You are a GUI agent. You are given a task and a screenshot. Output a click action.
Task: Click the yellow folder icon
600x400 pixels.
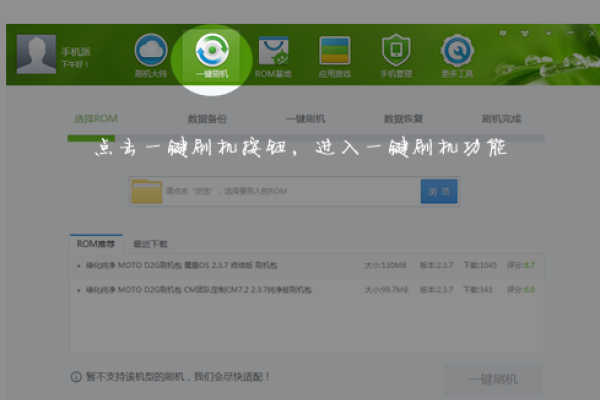pyautogui.click(x=147, y=191)
